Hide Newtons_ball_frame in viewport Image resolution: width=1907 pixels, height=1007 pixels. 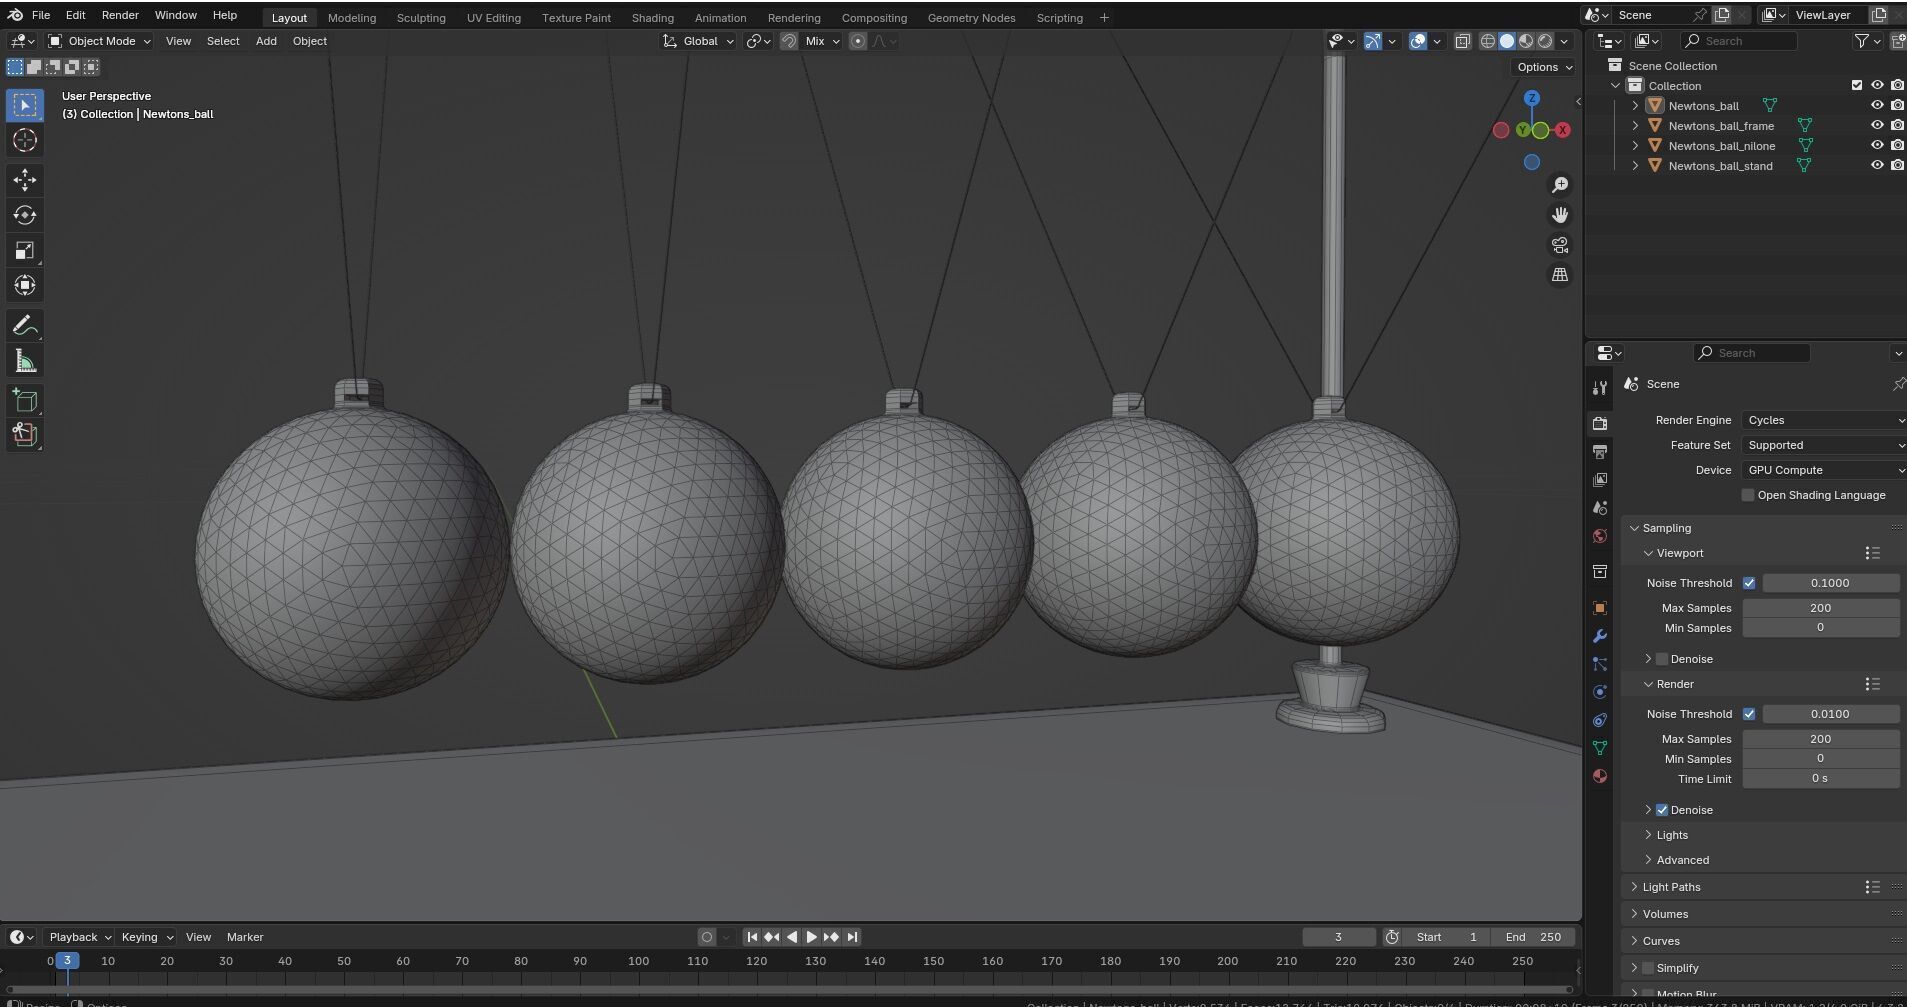(x=1877, y=125)
